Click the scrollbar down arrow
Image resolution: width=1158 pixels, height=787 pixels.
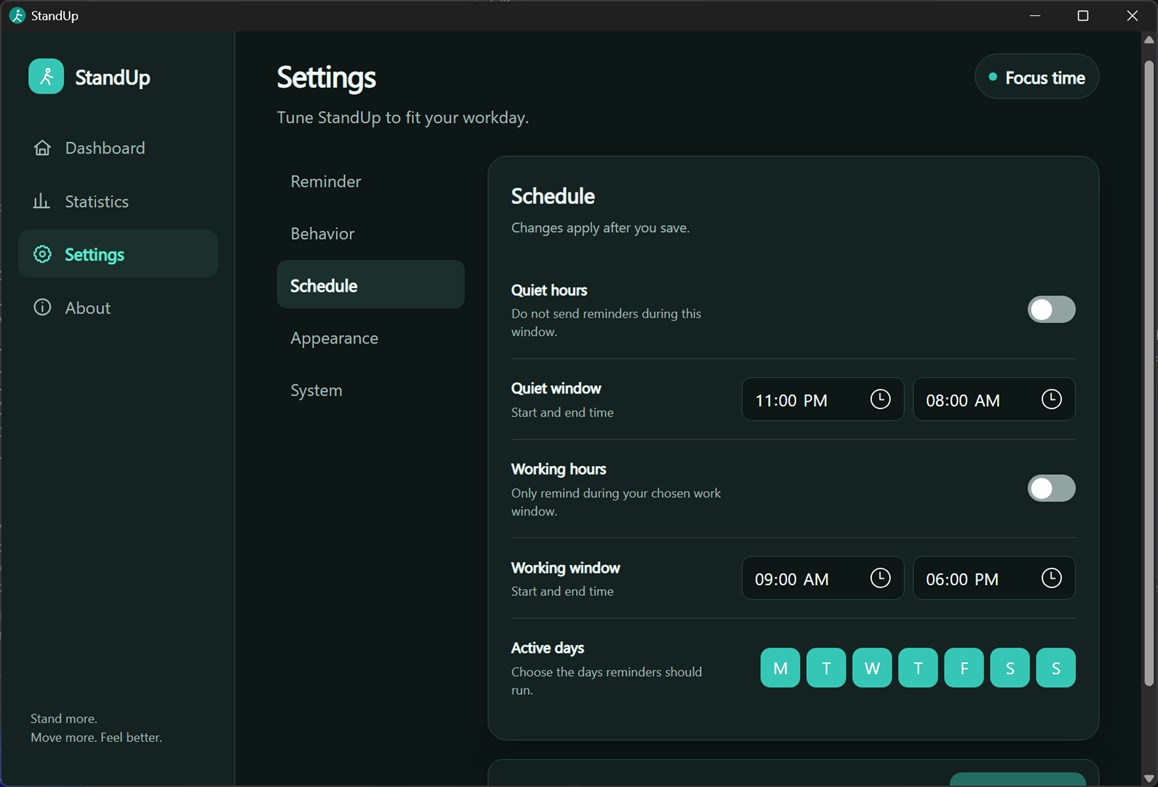click(x=1148, y=778)
